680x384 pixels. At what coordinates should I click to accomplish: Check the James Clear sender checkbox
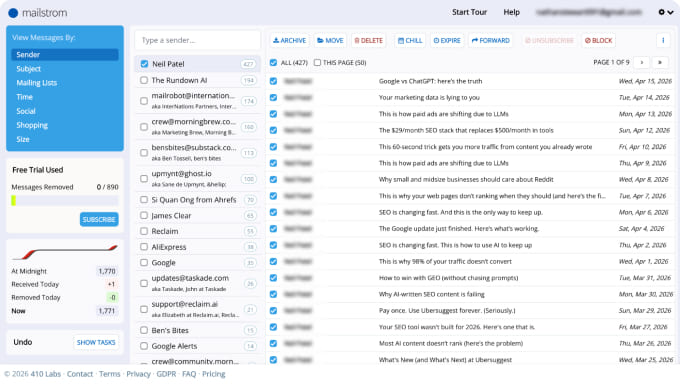click(x=144, y=216)
